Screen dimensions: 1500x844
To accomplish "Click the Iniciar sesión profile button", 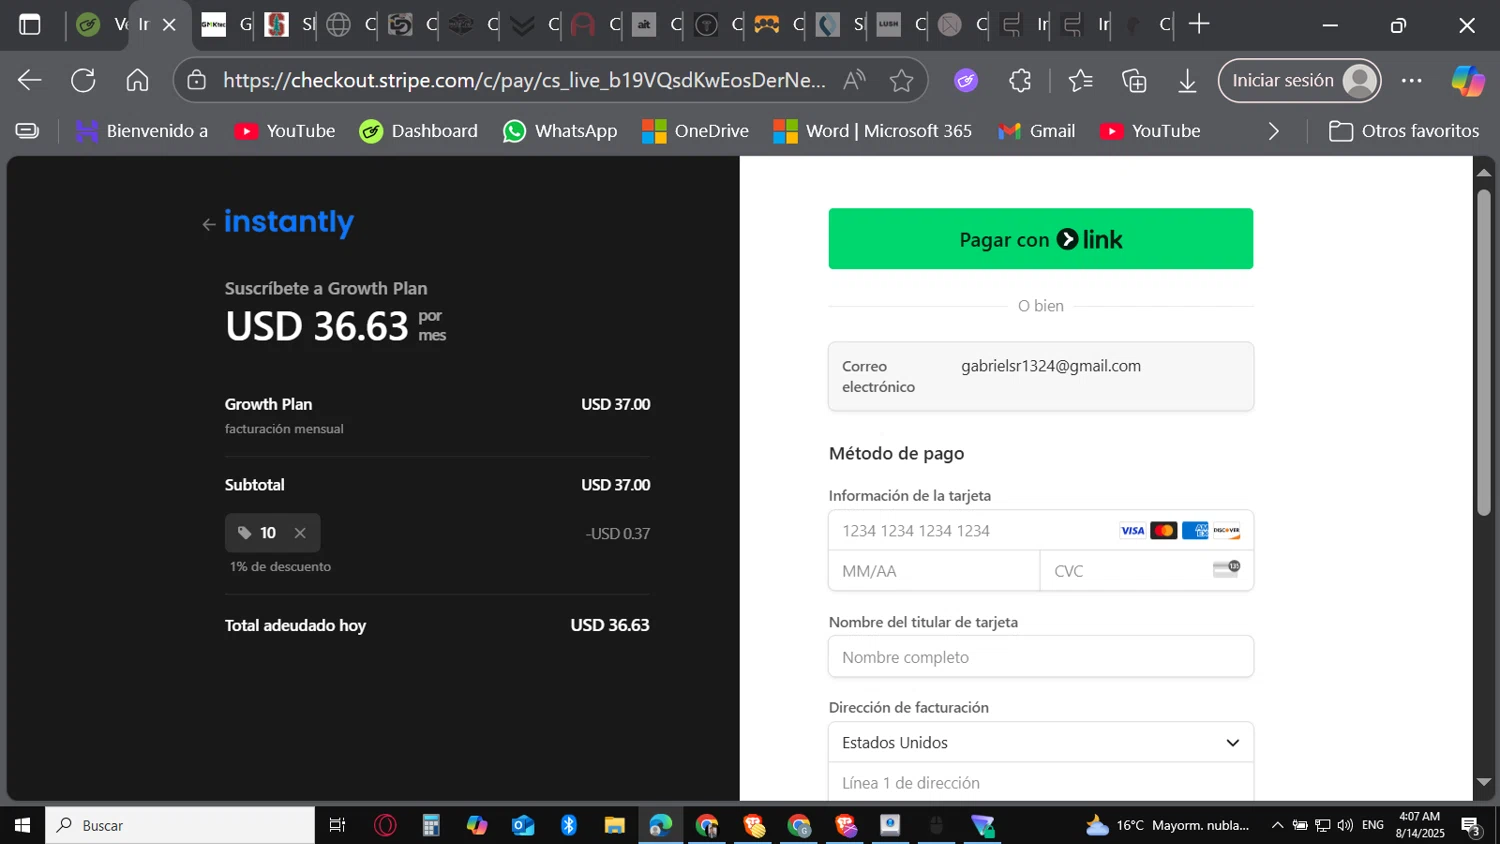I will point(1299,81).
